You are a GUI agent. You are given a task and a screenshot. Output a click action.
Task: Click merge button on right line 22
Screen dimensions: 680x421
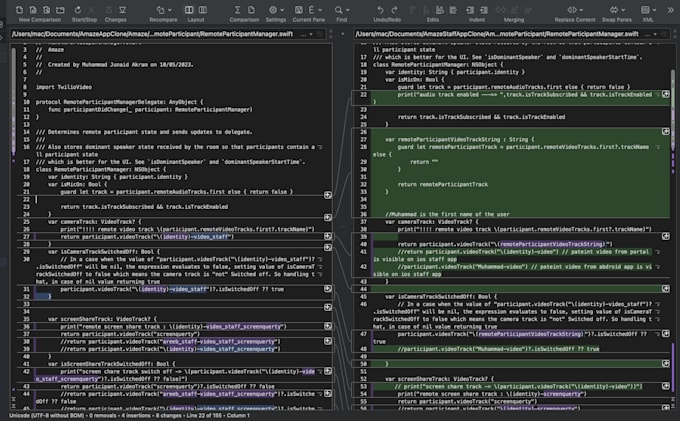pyautogui.click(x=666, y=94)
